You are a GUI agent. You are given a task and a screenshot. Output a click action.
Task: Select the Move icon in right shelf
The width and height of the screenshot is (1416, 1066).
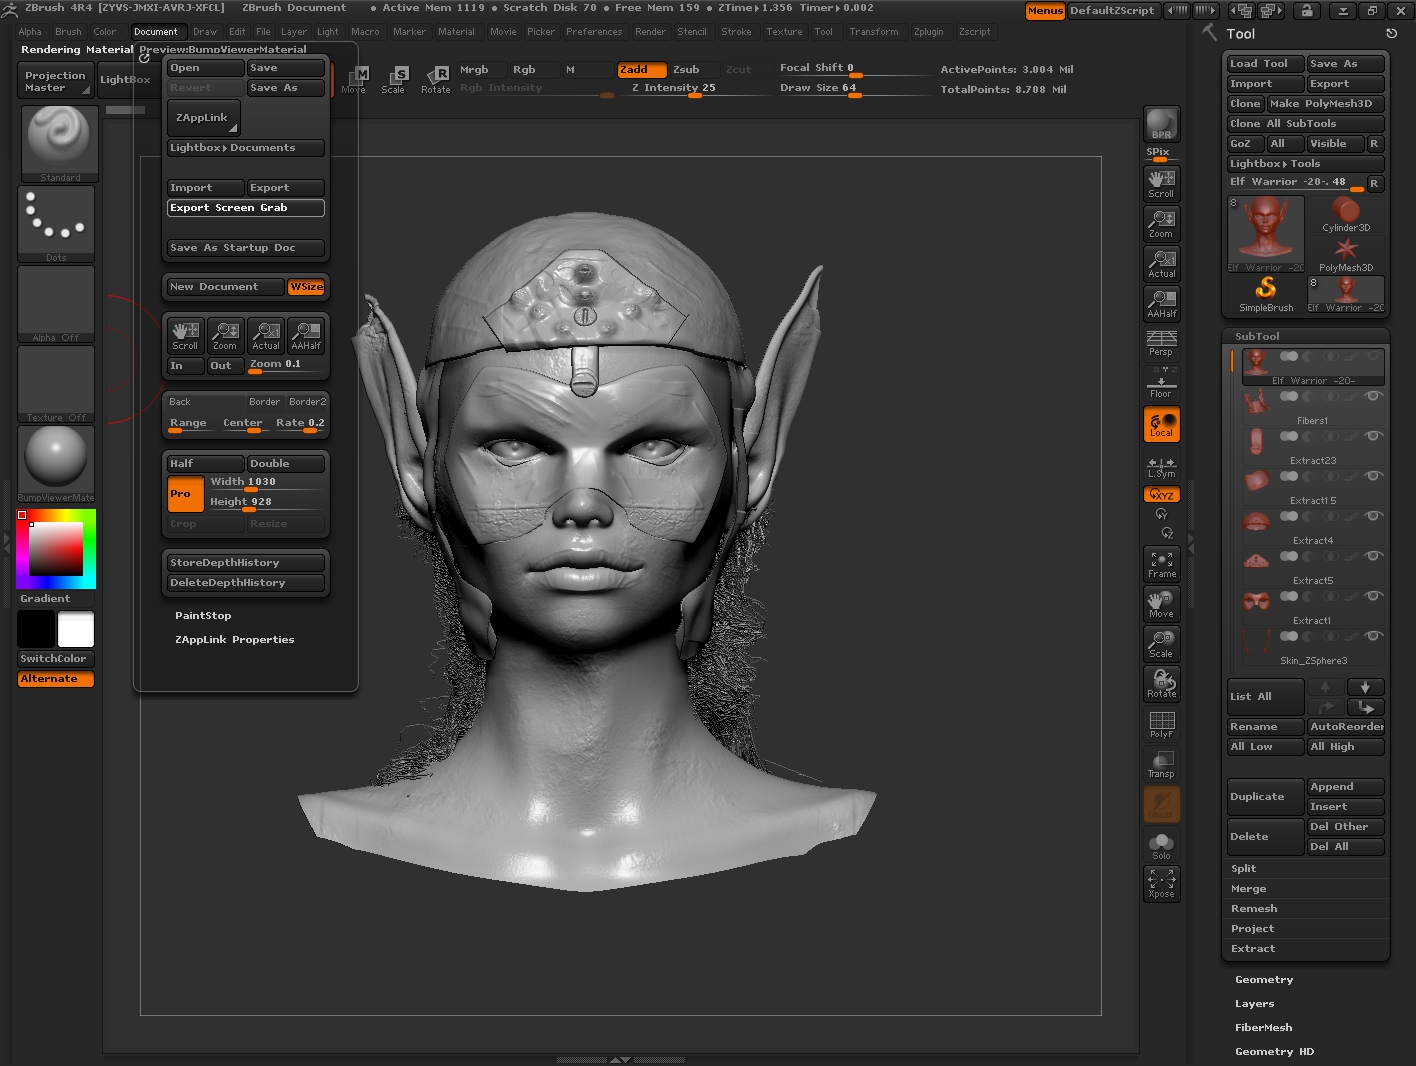click(x=1161, y=604)
